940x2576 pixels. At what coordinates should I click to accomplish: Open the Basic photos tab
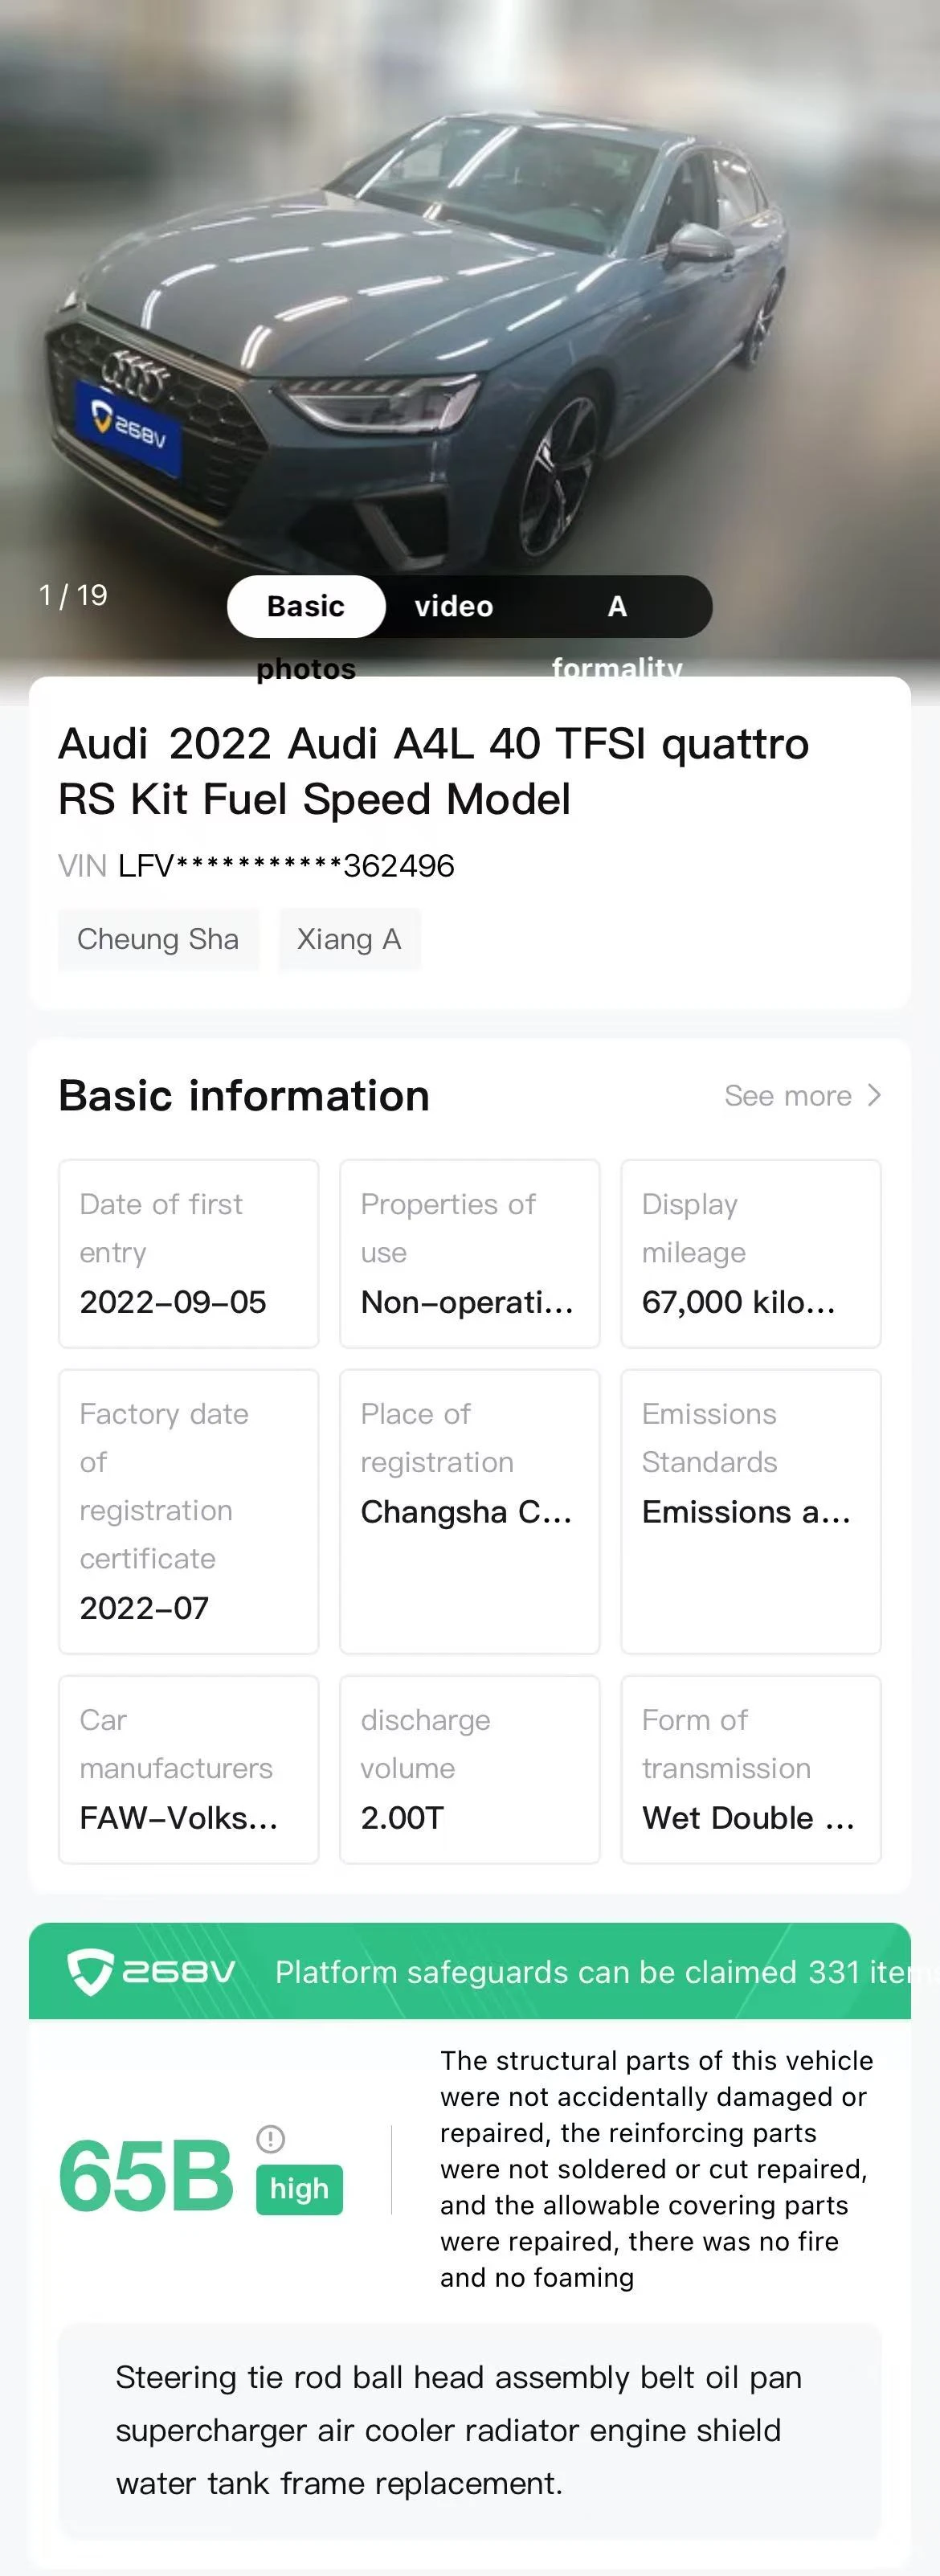[306, 606]
